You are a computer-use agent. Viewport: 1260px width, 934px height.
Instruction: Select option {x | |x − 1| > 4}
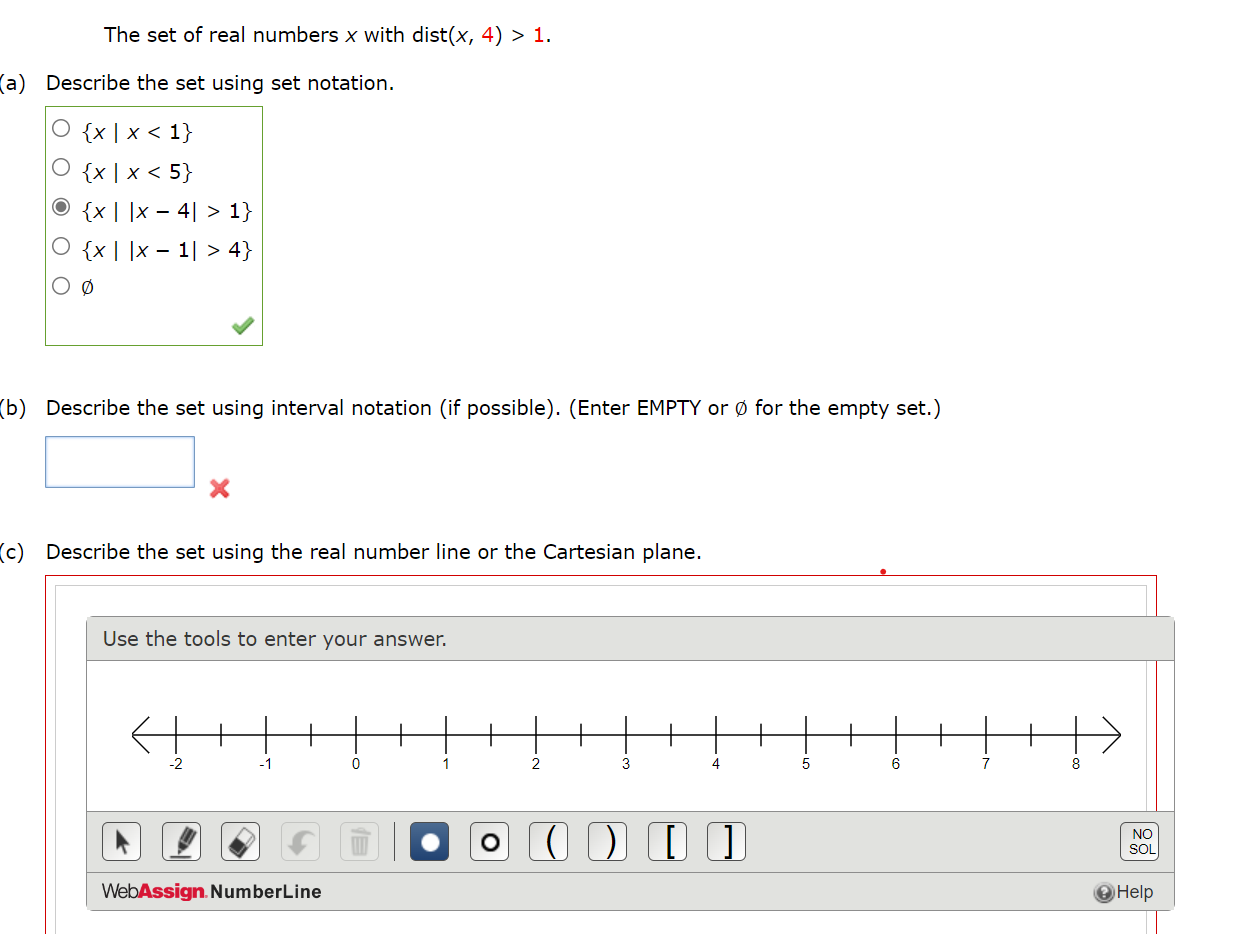pyautogui.click(x=60, y=245)
